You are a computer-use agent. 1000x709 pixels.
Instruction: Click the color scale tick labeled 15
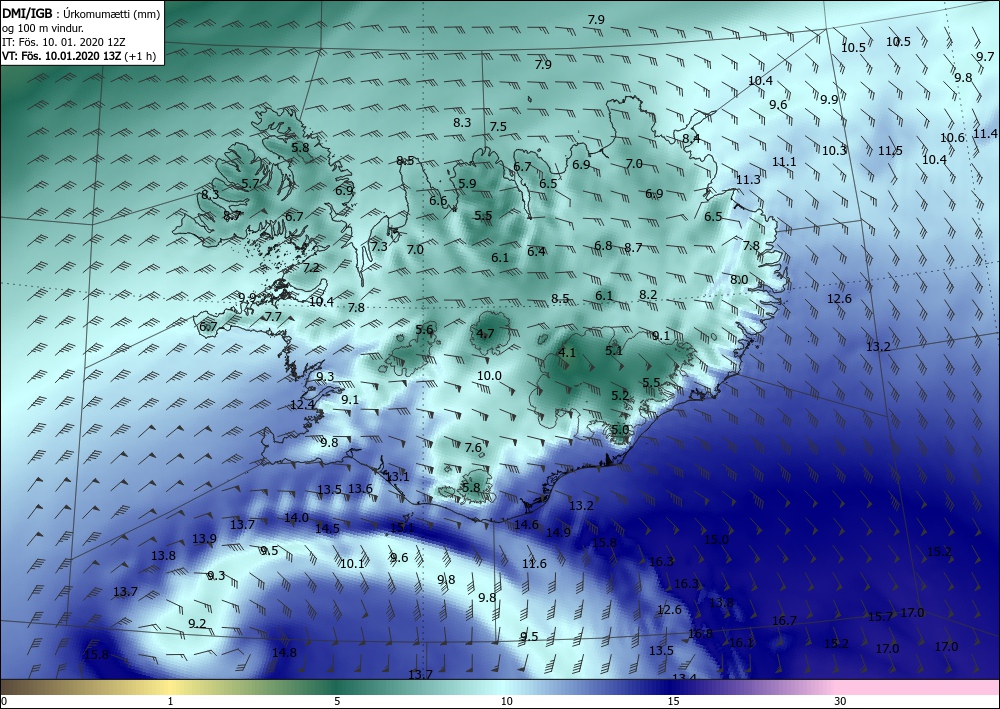click(x=673, y=701)
